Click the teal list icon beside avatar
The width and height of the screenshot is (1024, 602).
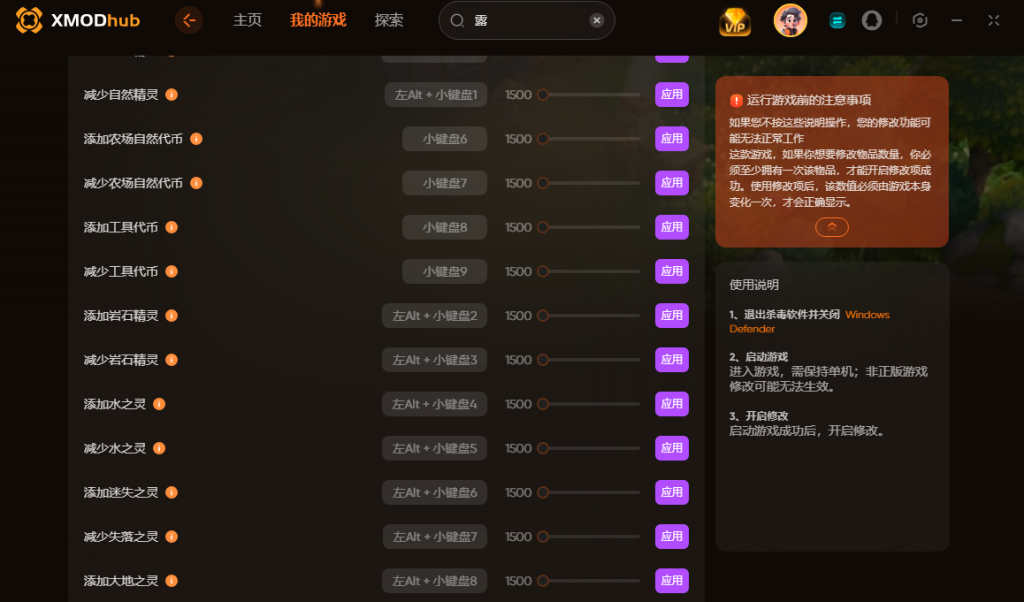tap(837, 21)
